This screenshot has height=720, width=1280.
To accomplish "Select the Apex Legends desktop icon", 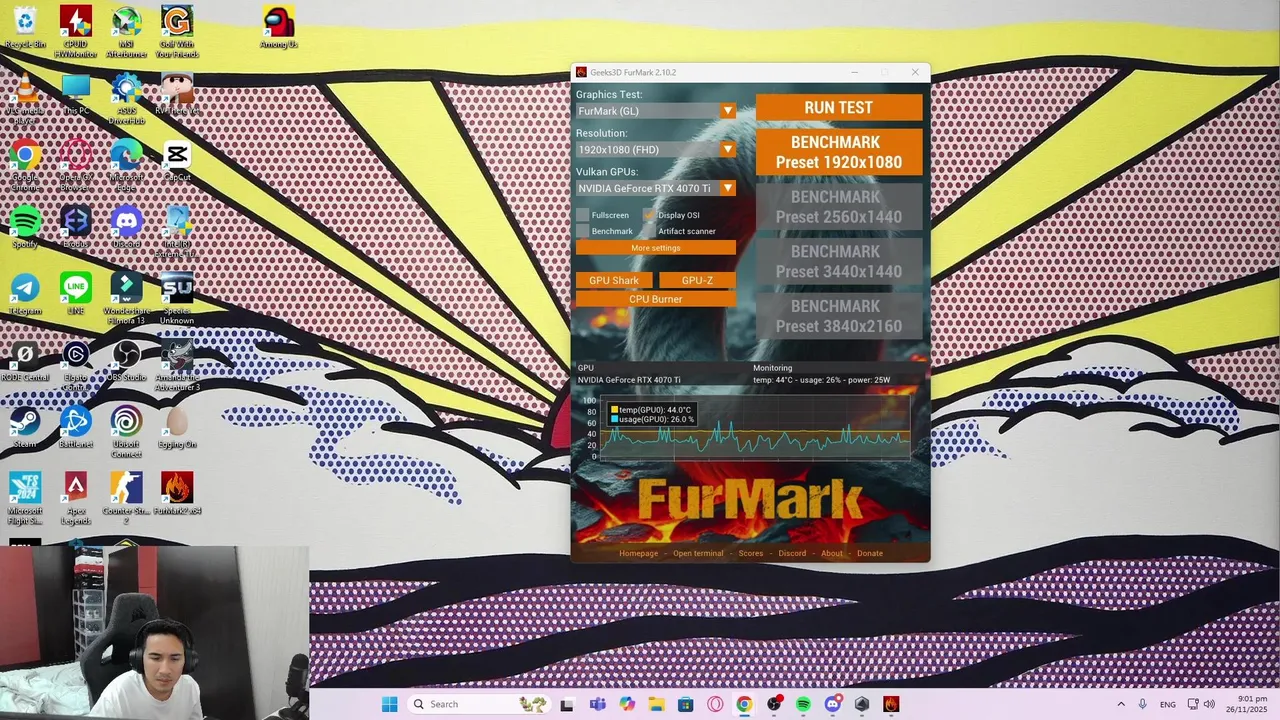I will click(75, 499).
